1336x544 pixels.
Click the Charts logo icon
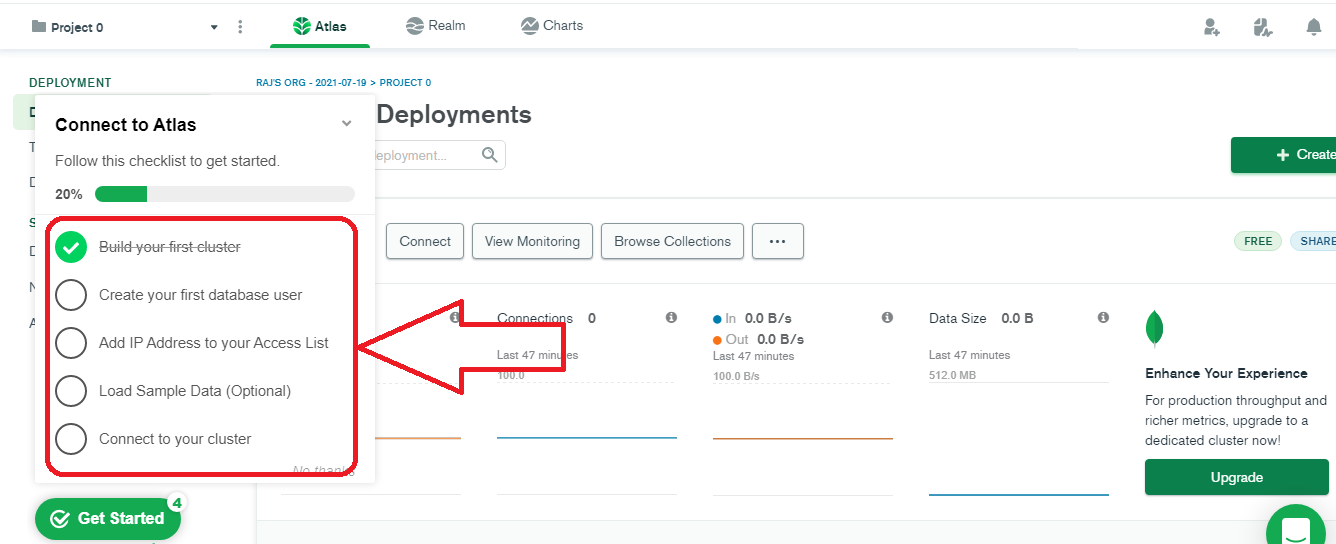[530, 26]
